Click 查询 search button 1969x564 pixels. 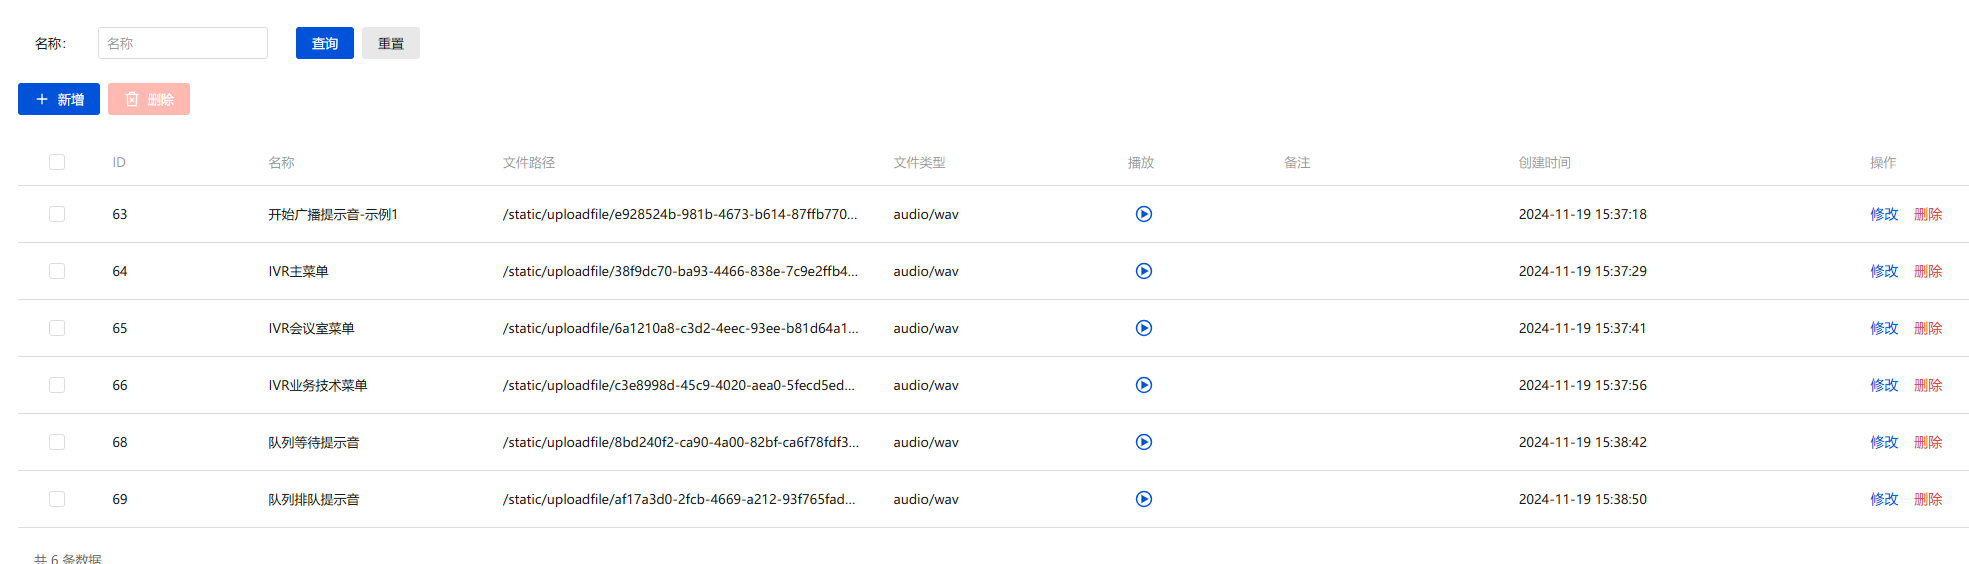pyautogui.click(x=325, y=43)
